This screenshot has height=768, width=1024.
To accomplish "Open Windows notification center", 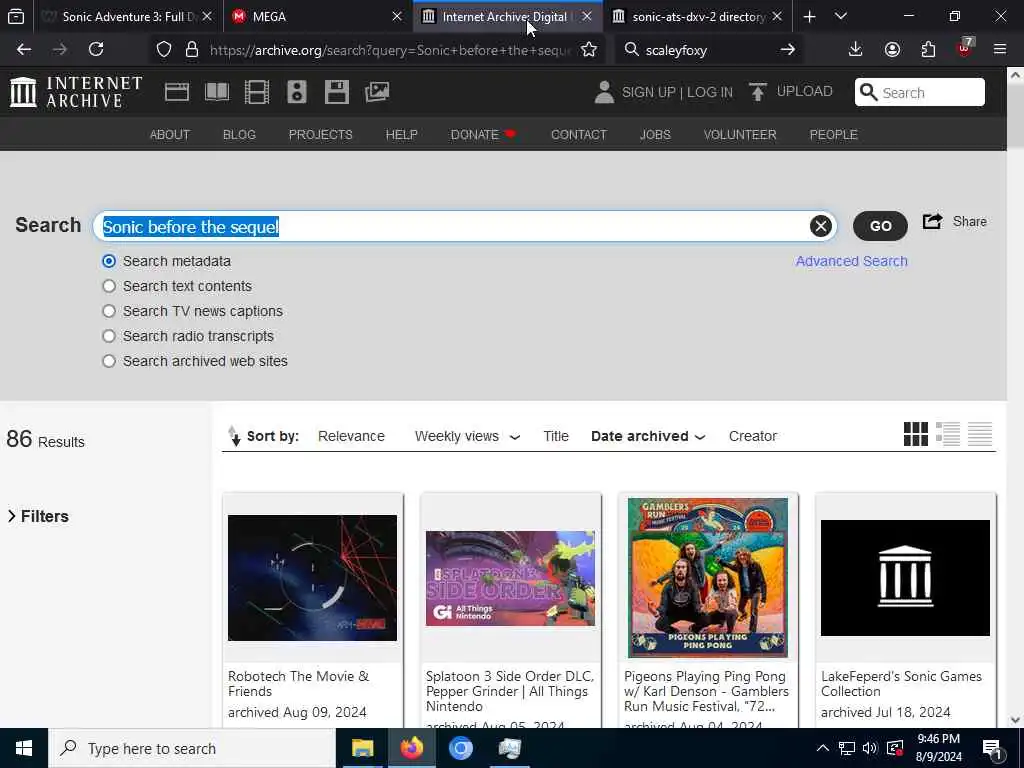I will tap(992, 748).
